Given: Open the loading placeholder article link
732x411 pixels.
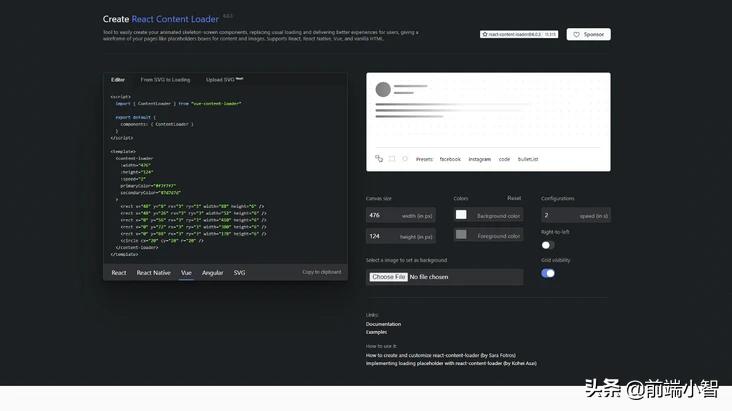Looking at the screenshot, I should pos(451,363).
